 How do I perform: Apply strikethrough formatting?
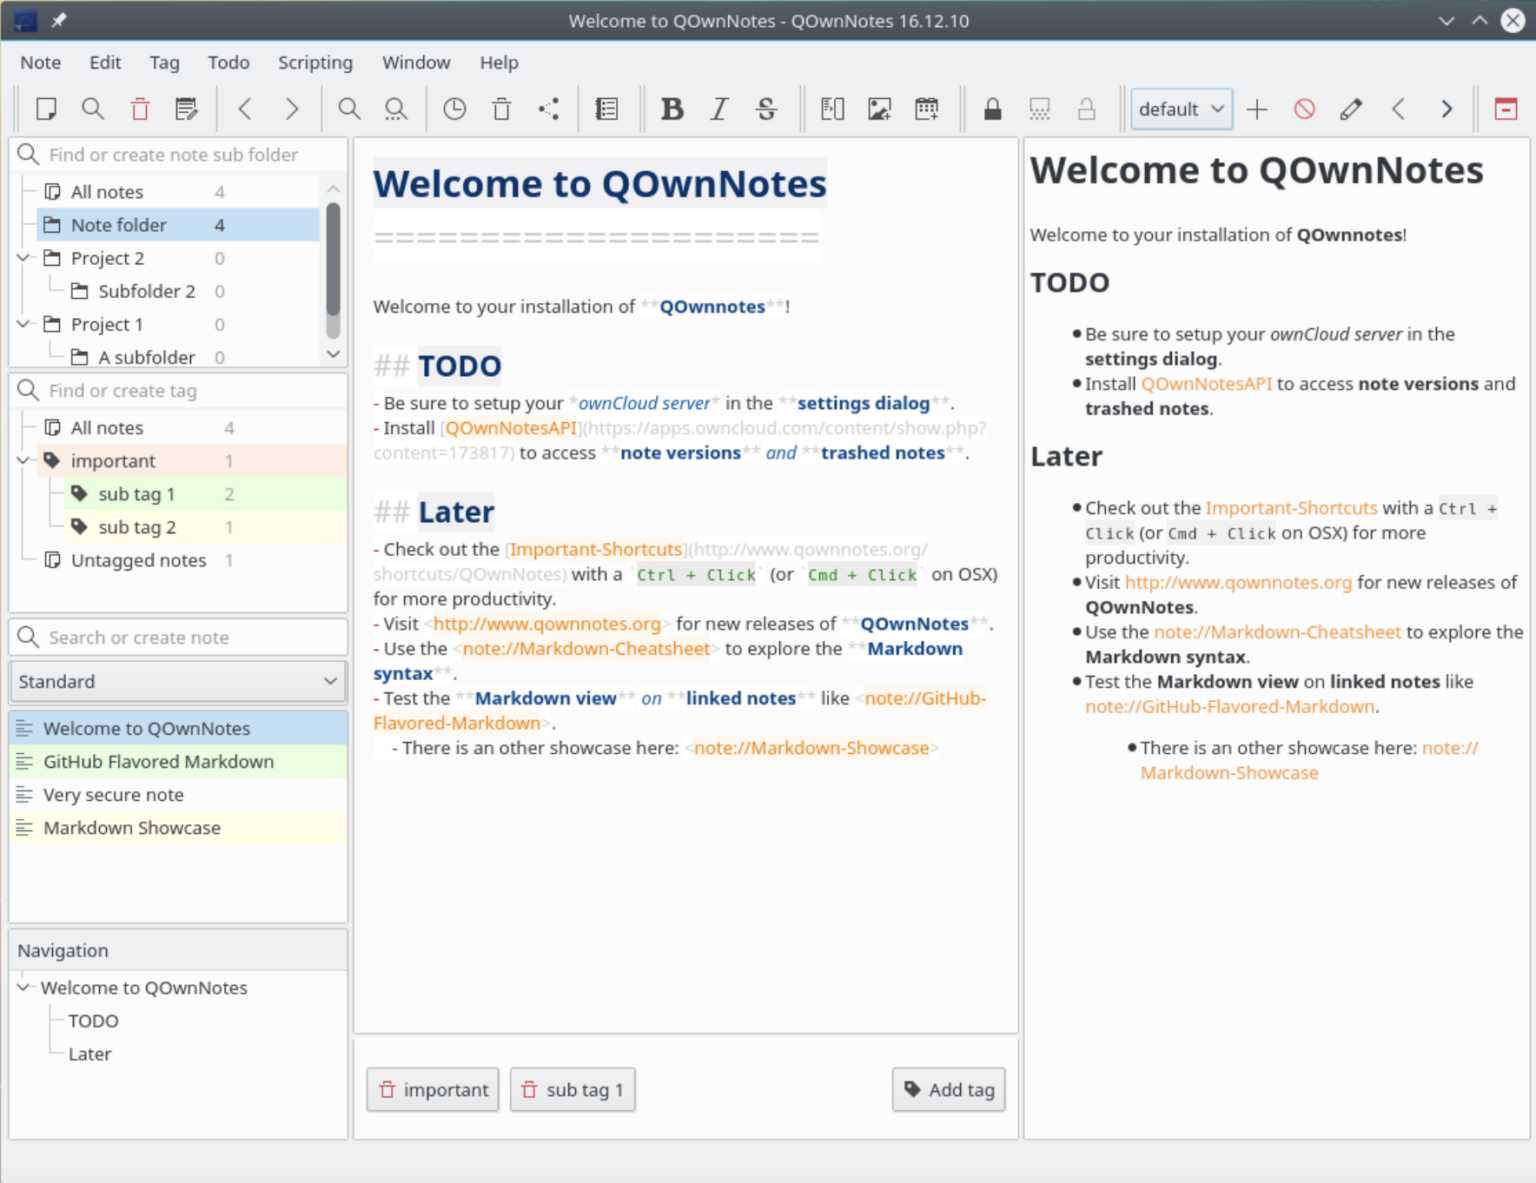pos(766,109)
